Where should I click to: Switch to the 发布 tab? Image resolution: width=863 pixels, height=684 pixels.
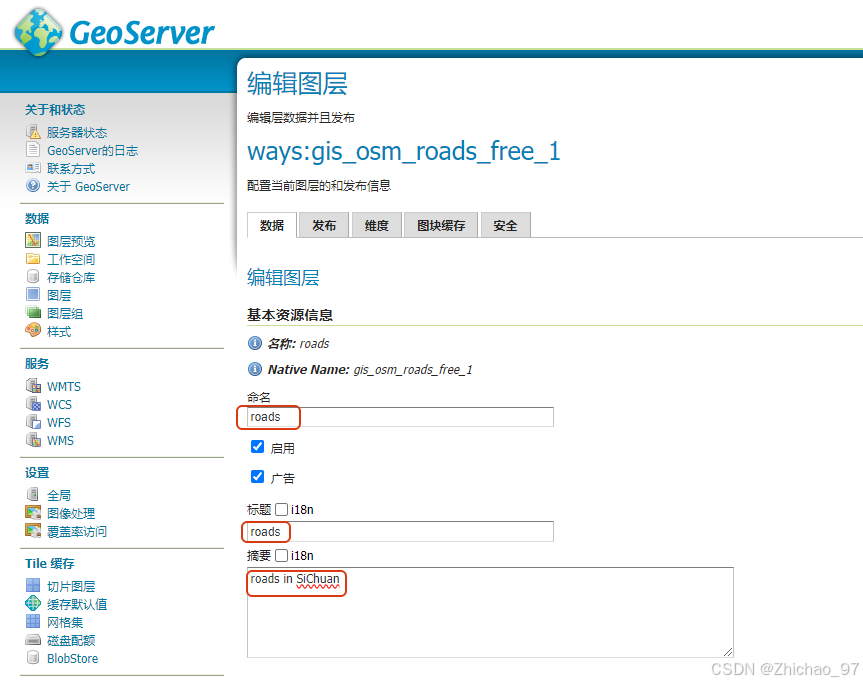pos(324,225)
